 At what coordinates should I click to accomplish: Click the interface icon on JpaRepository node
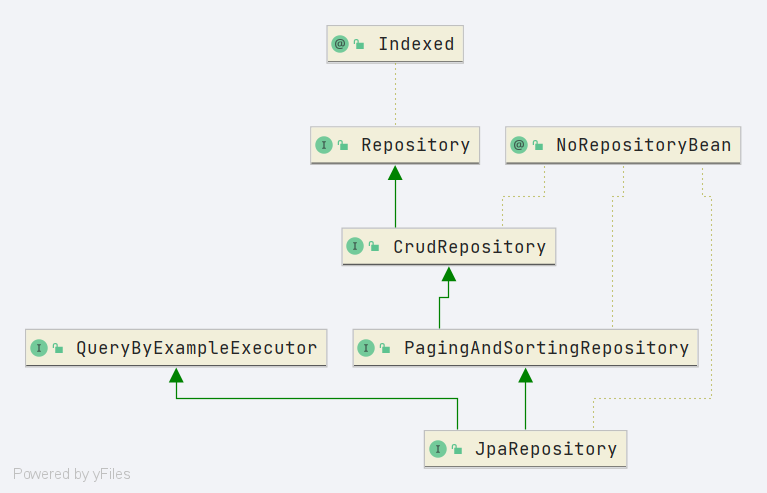(437, 449)
